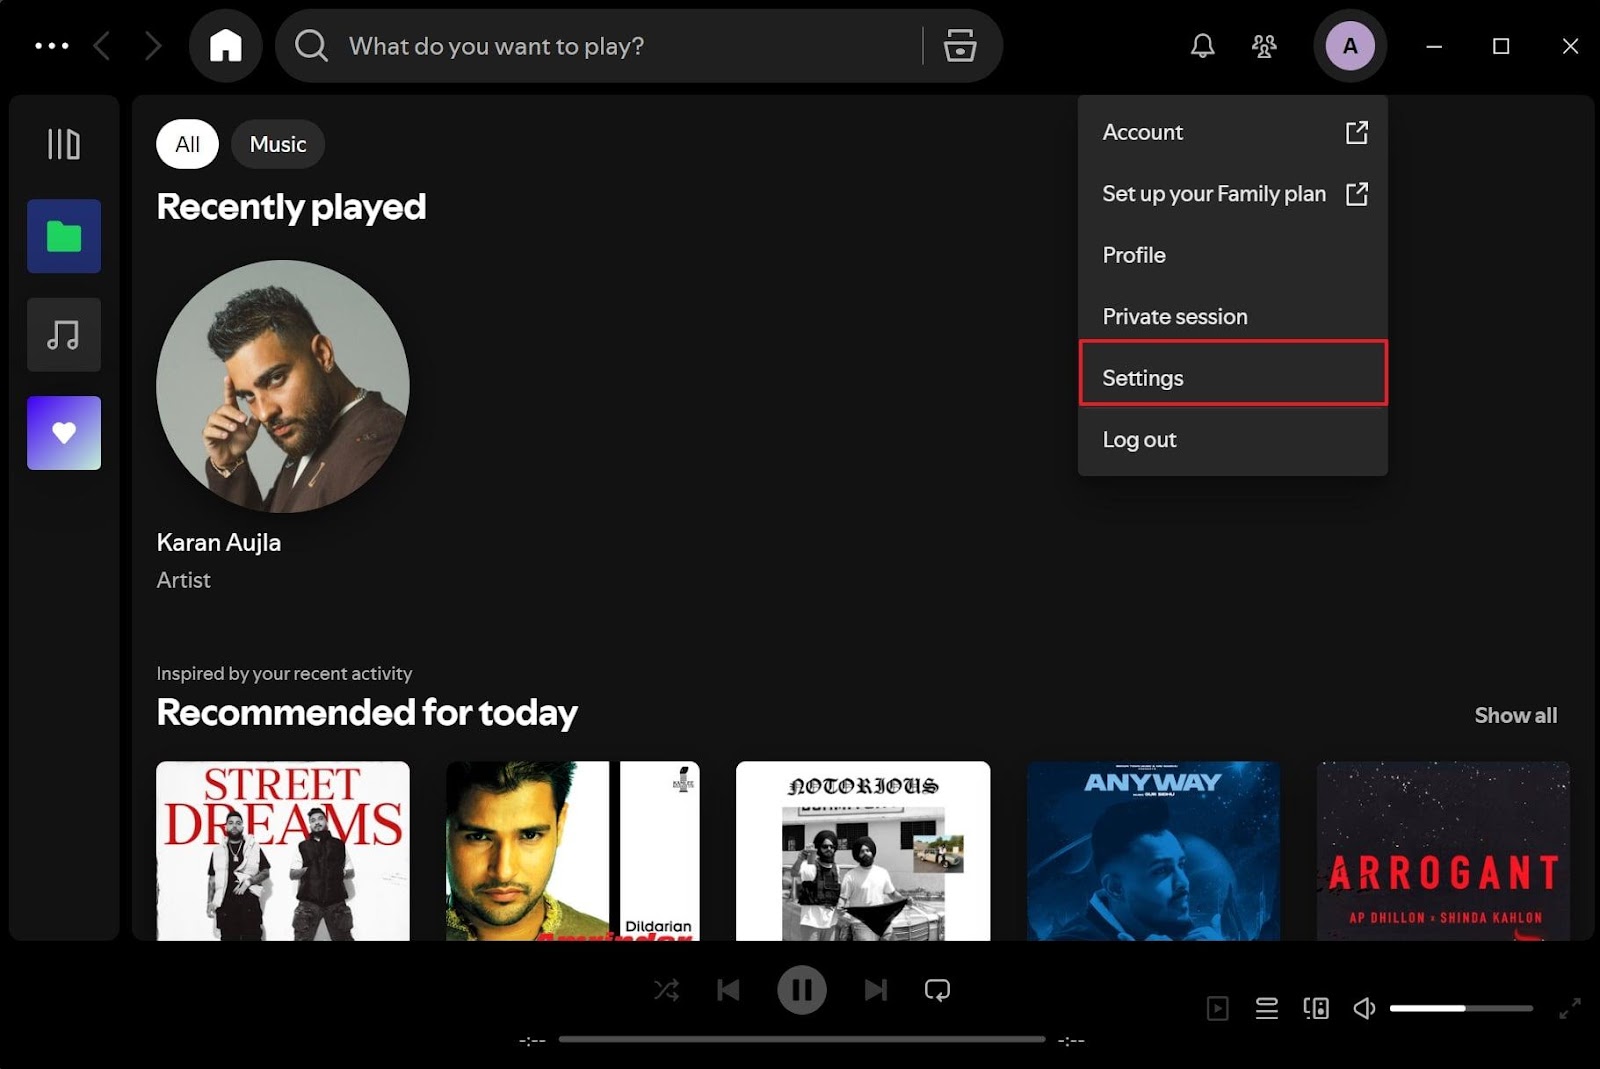Choose Set up your Family plan
This screenshot has height=1069, width=1600.
[x=1233, y=194]
